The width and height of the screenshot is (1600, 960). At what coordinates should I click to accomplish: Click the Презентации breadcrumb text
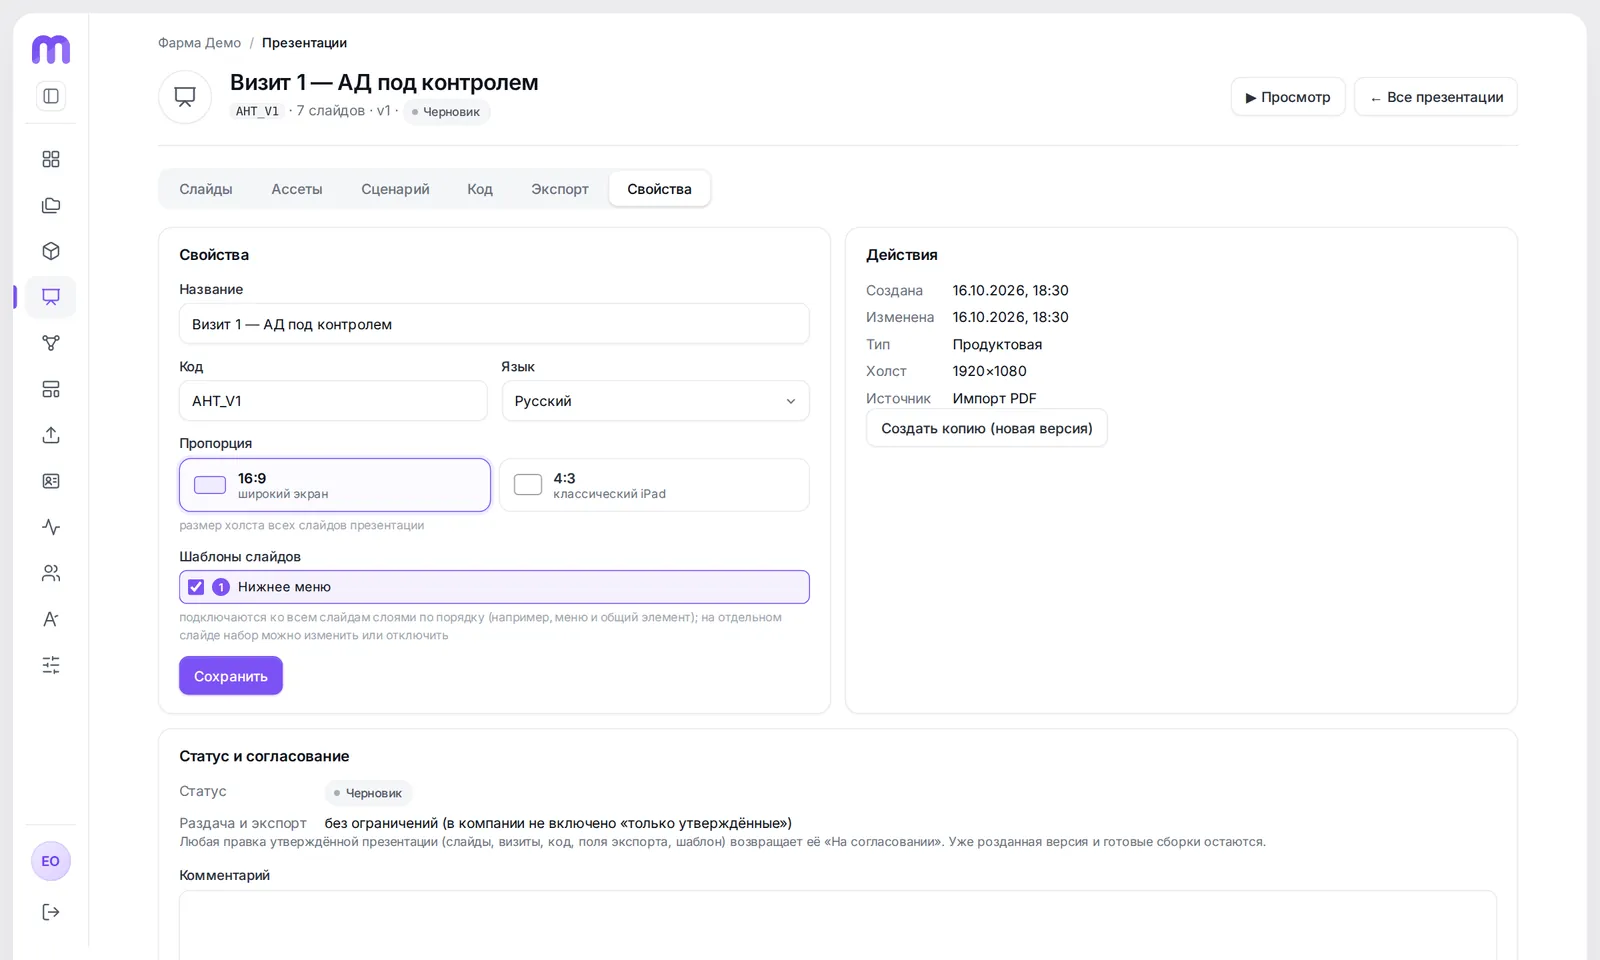[304, 43]
